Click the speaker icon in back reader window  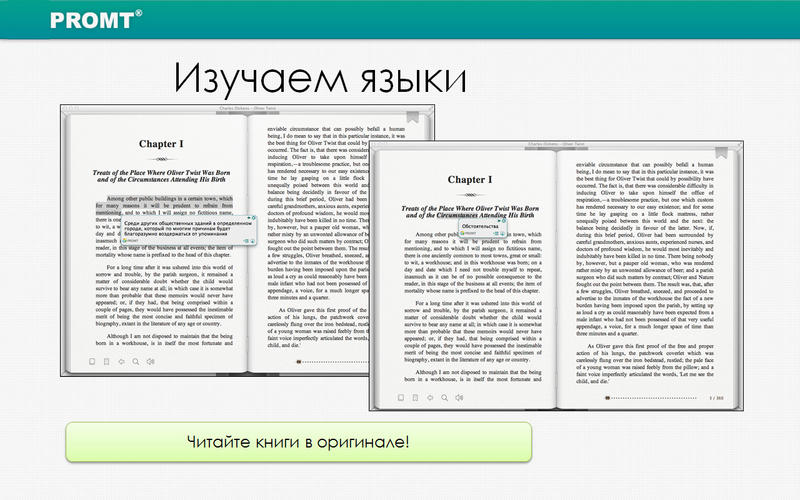coord(151,361)
